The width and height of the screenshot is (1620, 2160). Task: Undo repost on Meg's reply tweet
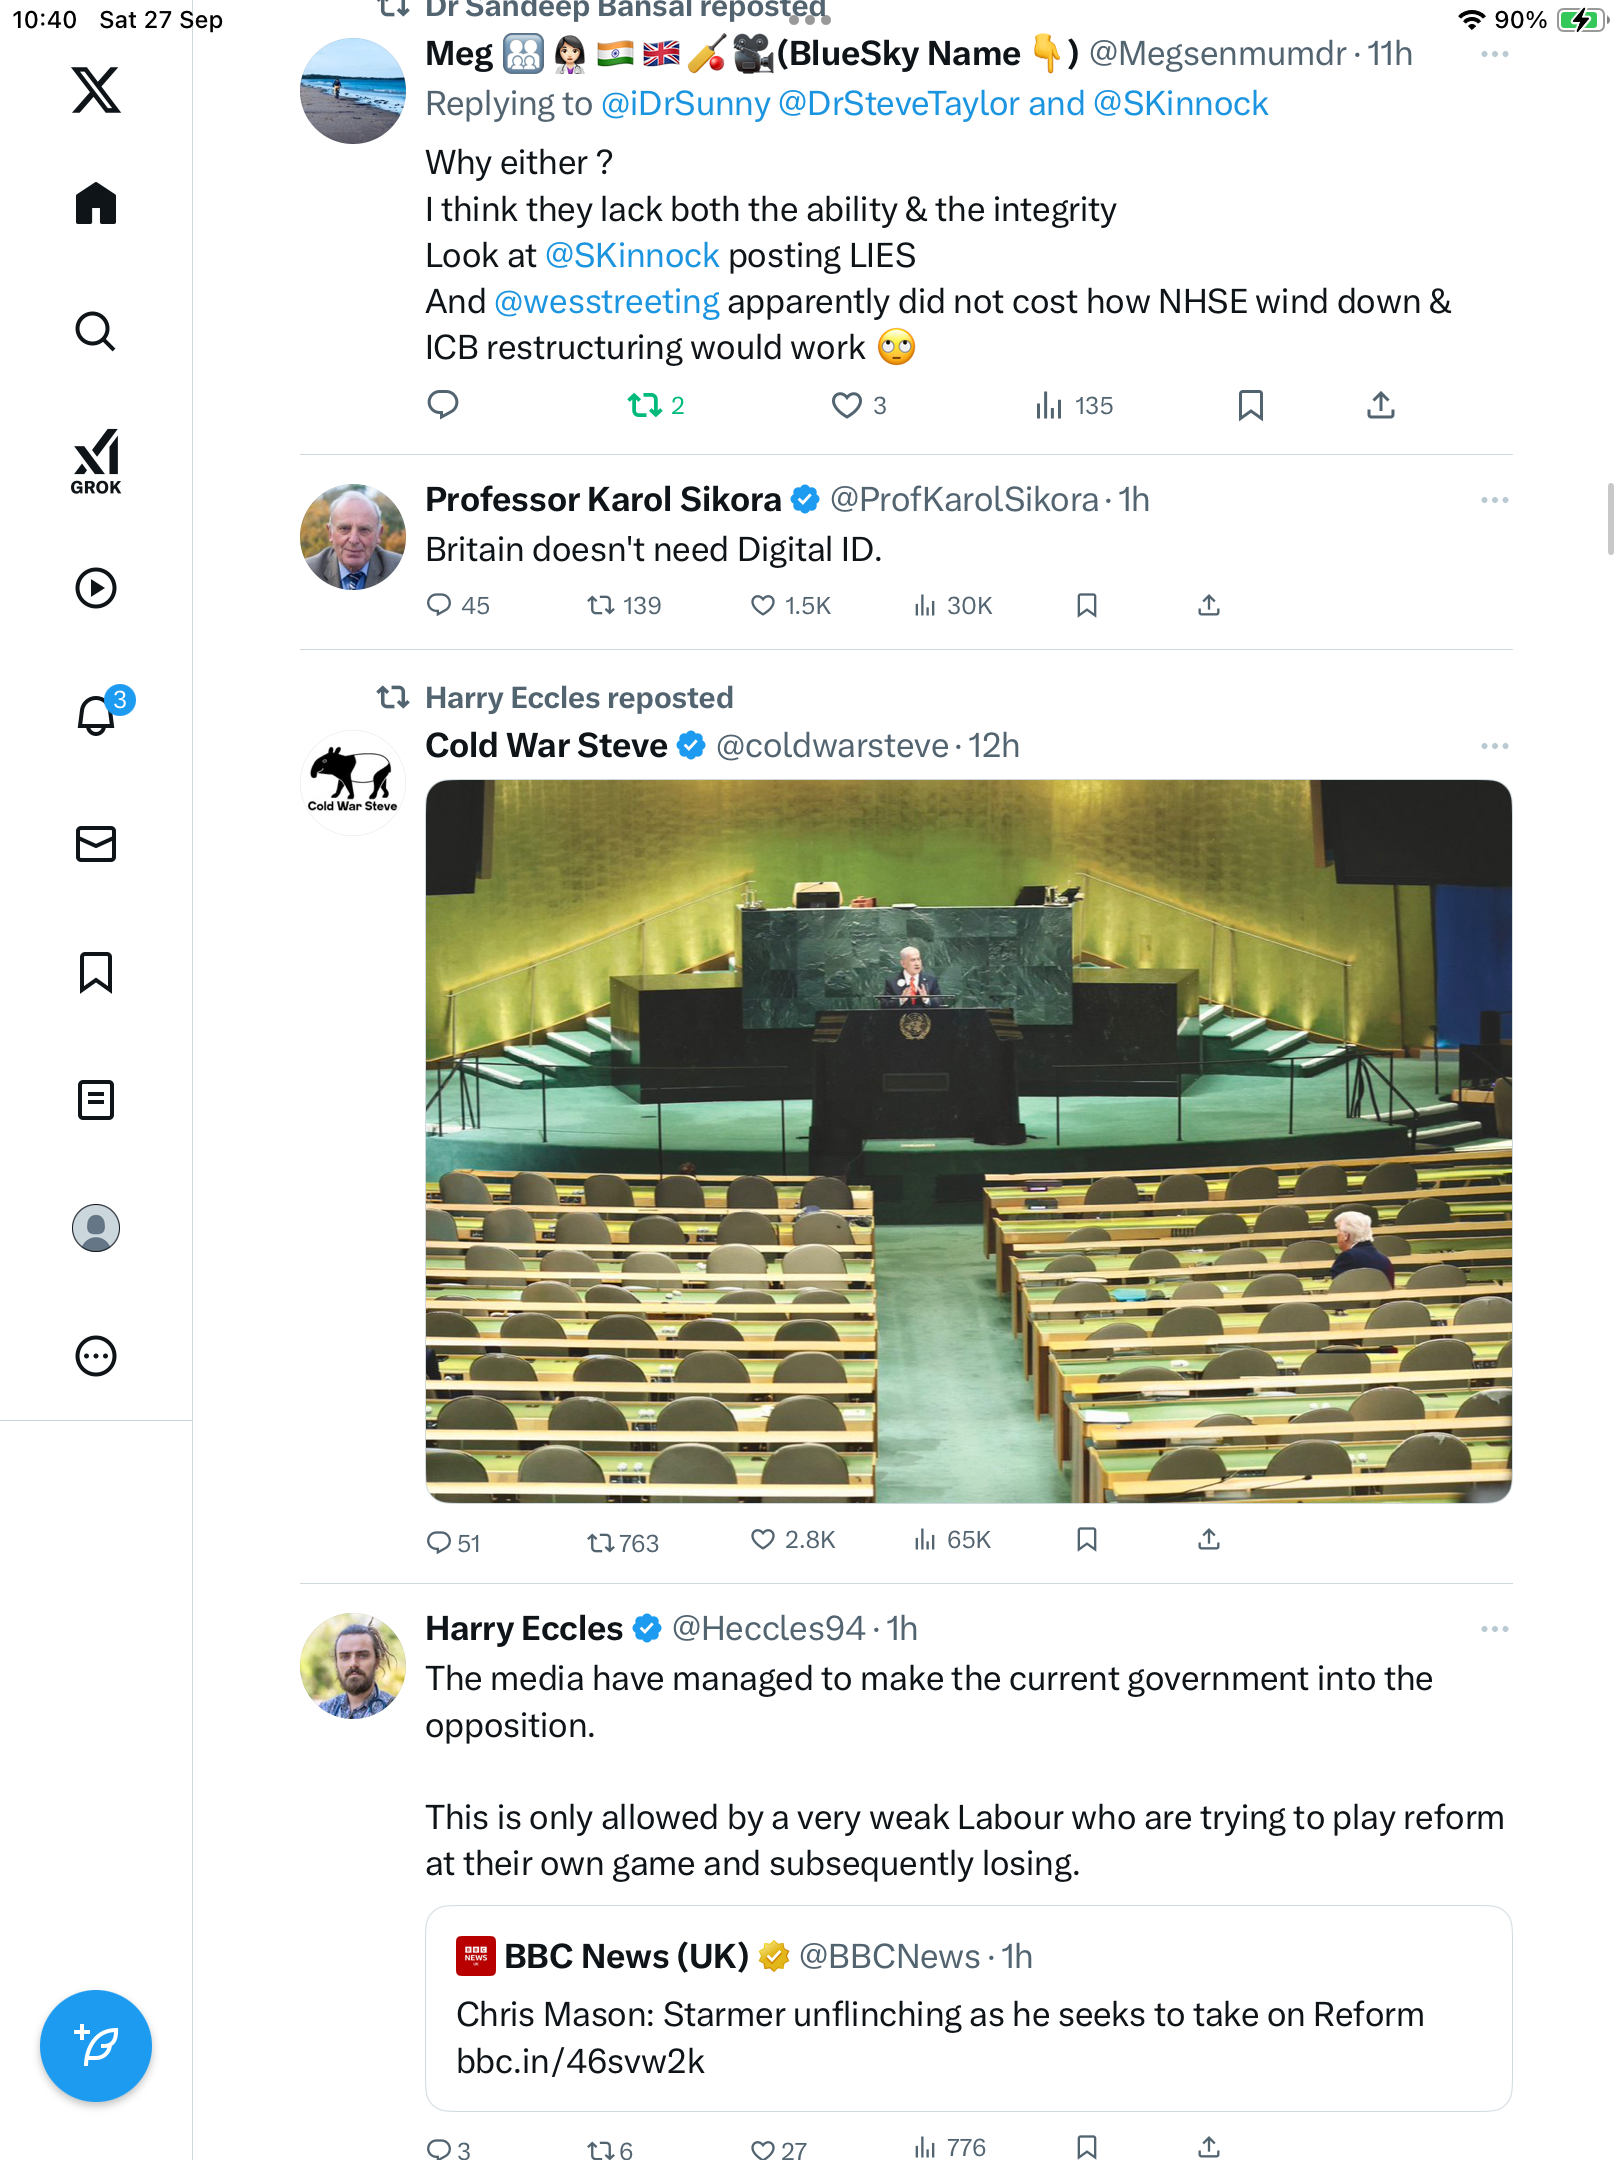(645, 405)
